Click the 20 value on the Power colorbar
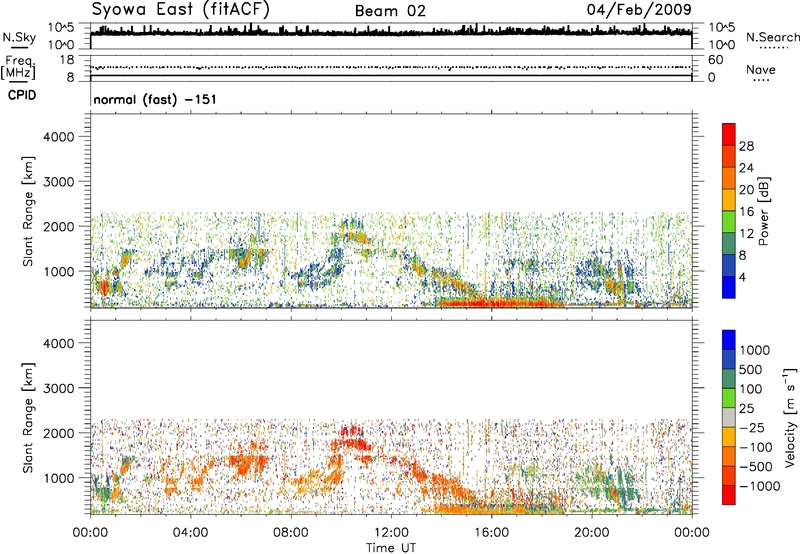 coord(746,190)
